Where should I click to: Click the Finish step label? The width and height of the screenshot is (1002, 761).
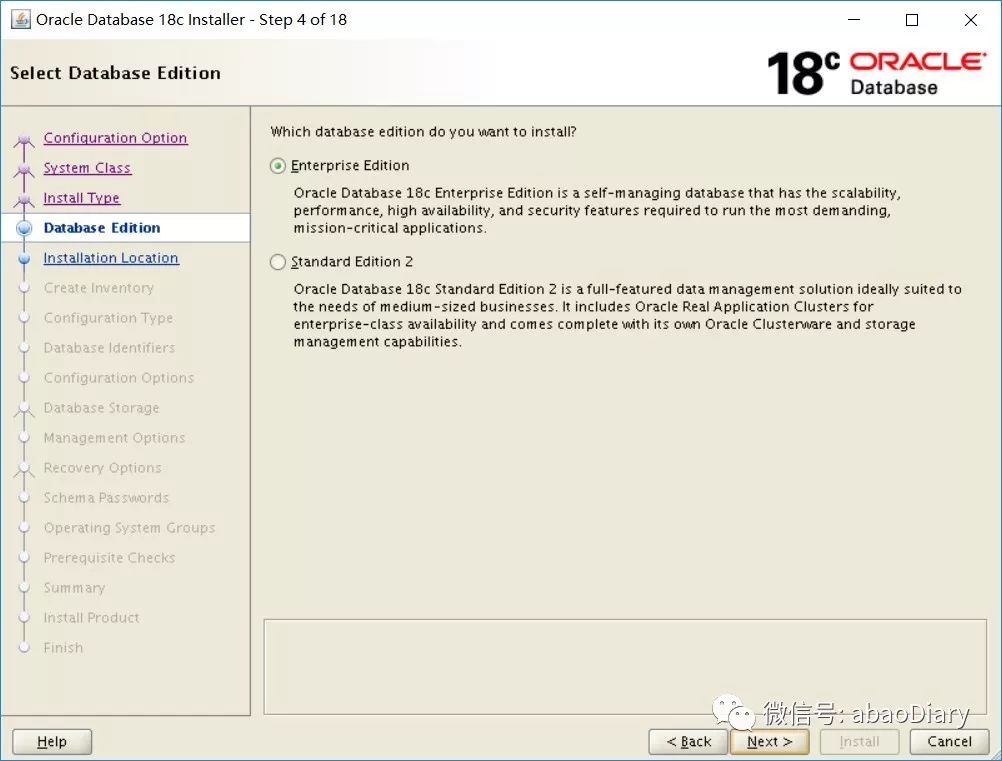pos(63,649)
